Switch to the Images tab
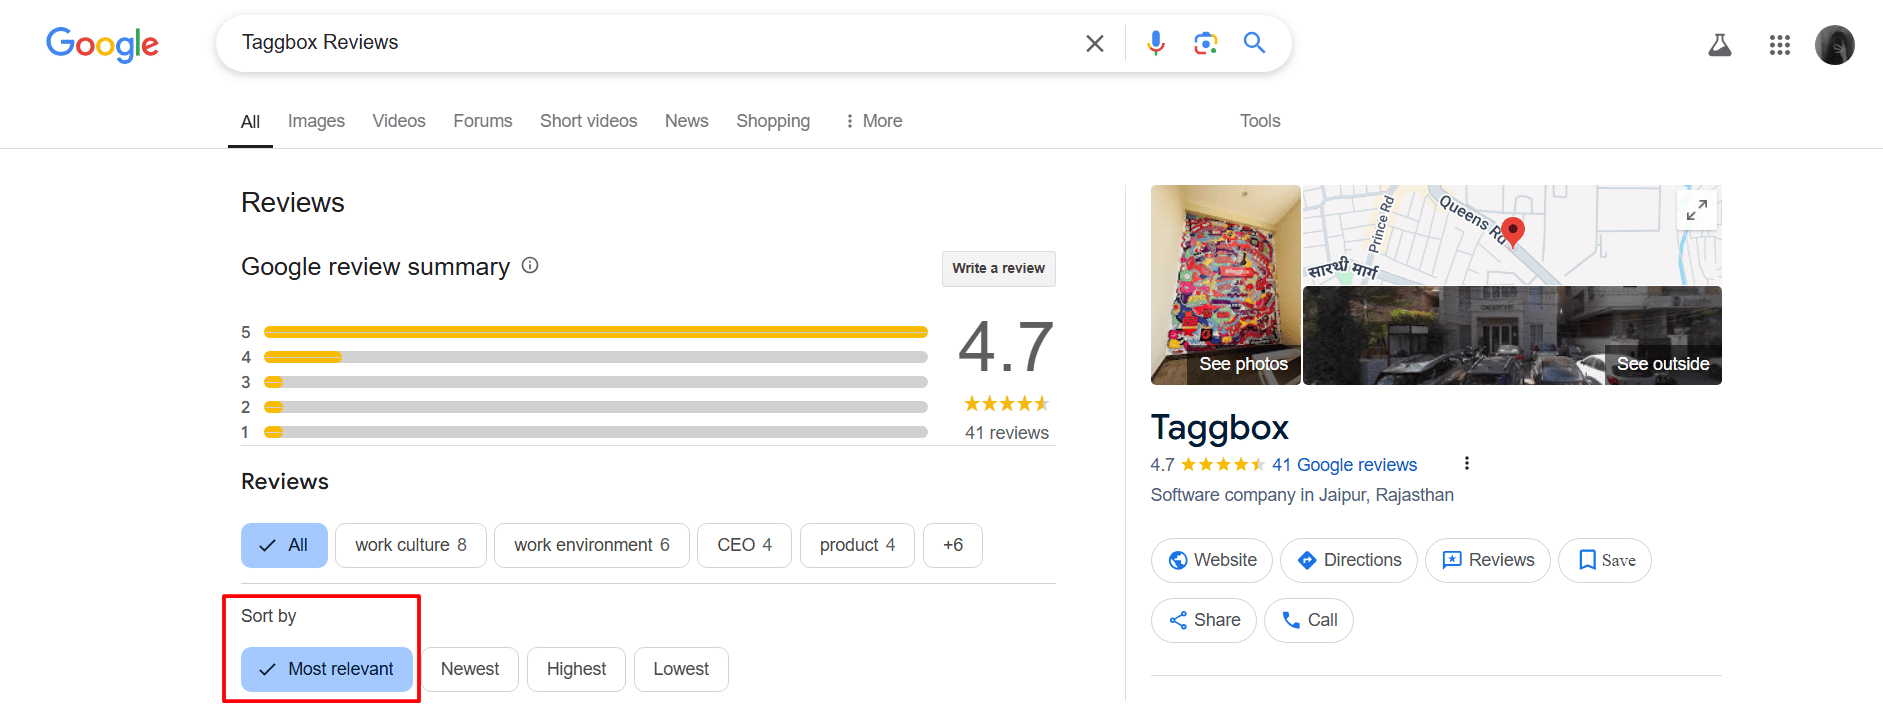The image size is (1883, 707). click(x=316, y=121)
